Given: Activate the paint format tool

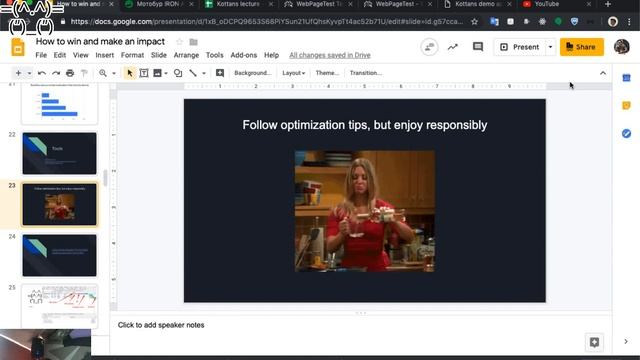Looking at the screenshot, I should tap(84, 73).
